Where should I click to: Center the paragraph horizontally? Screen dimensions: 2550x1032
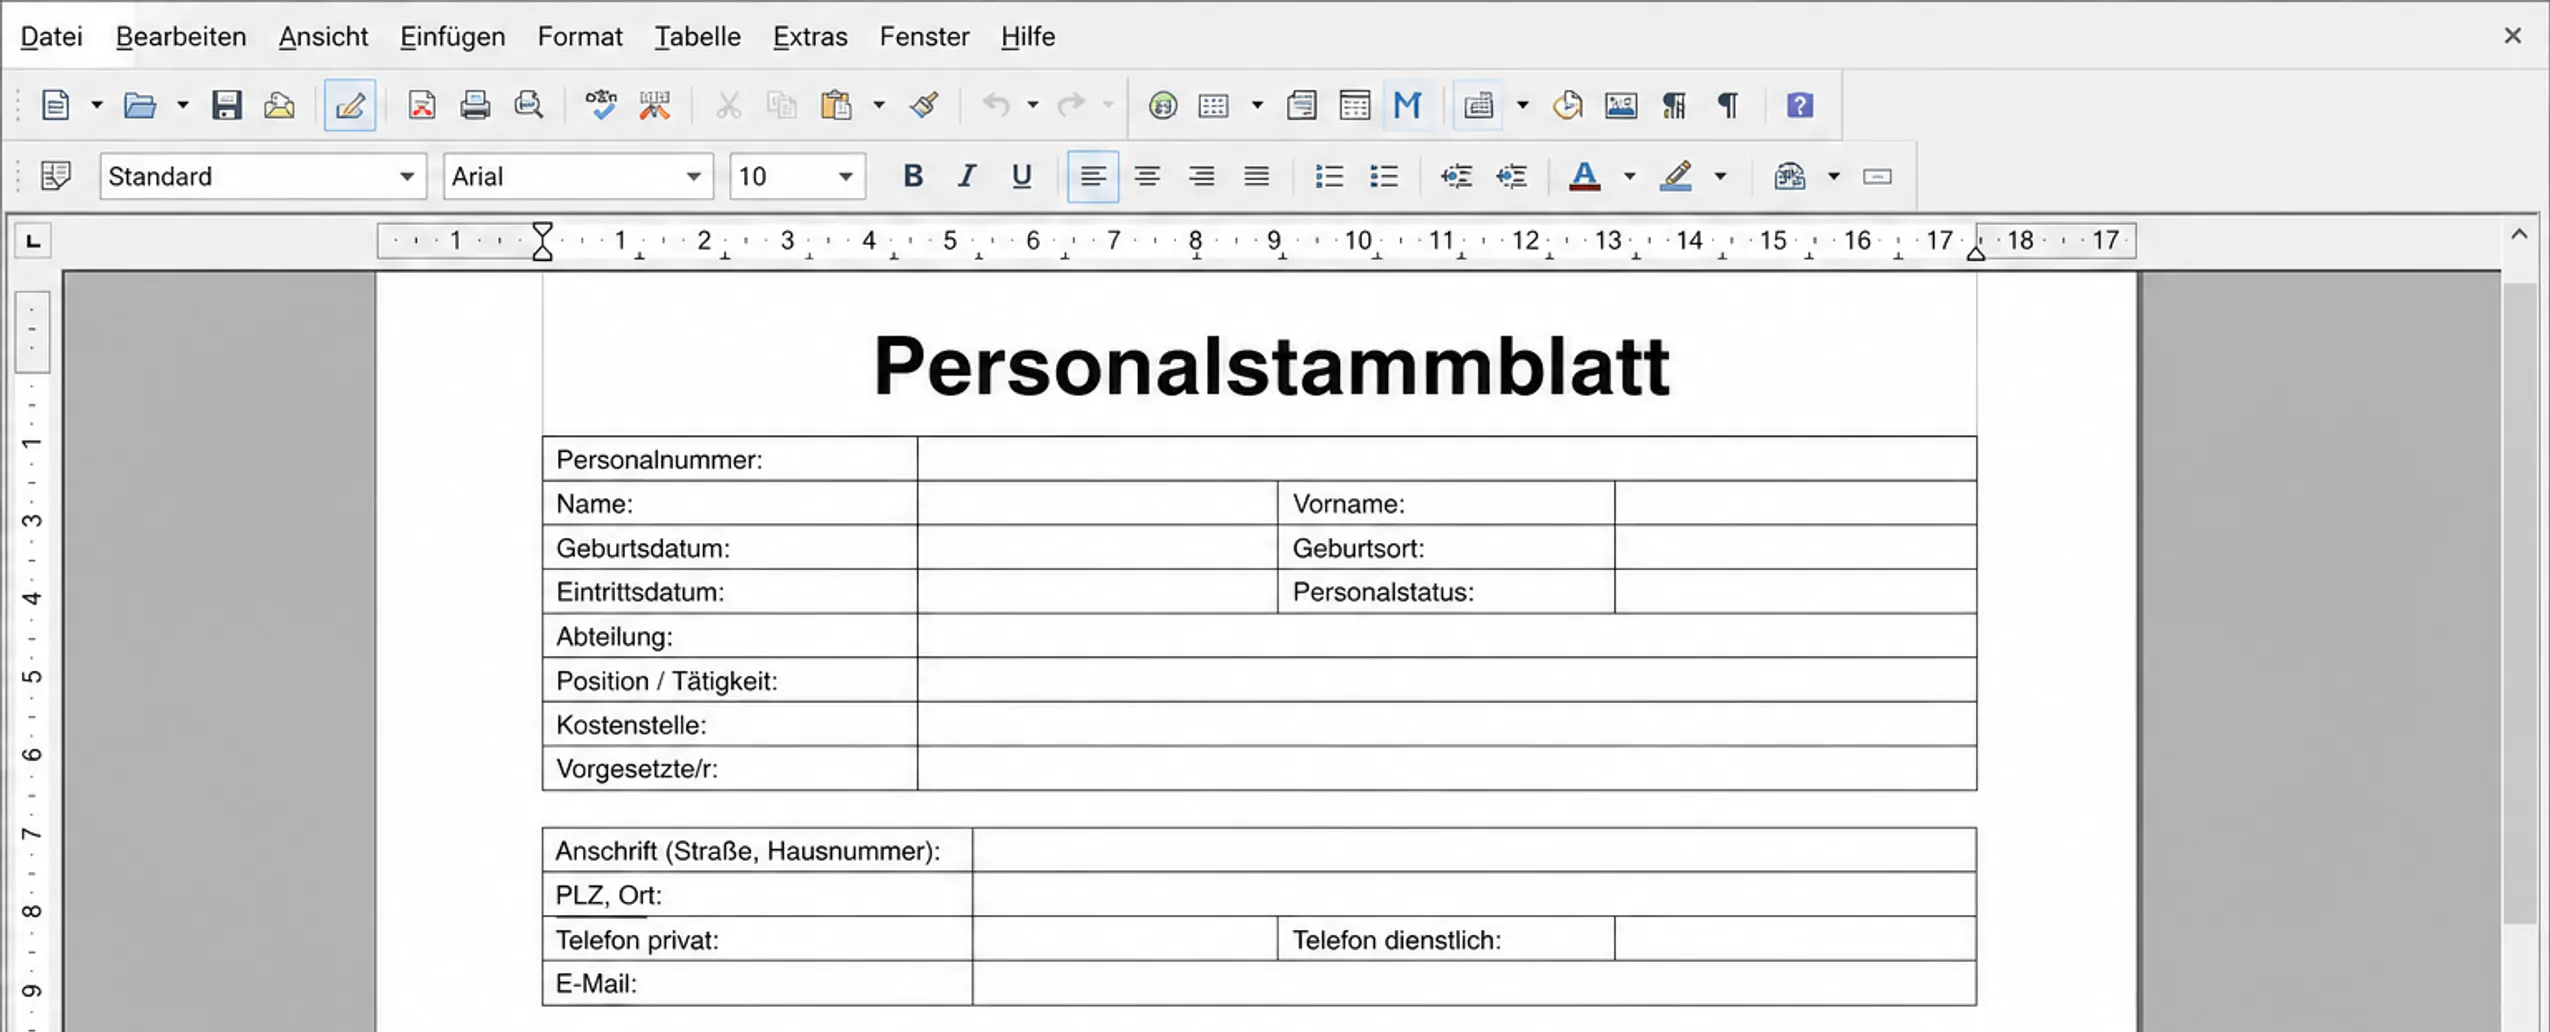click(x=1147, y=177)
